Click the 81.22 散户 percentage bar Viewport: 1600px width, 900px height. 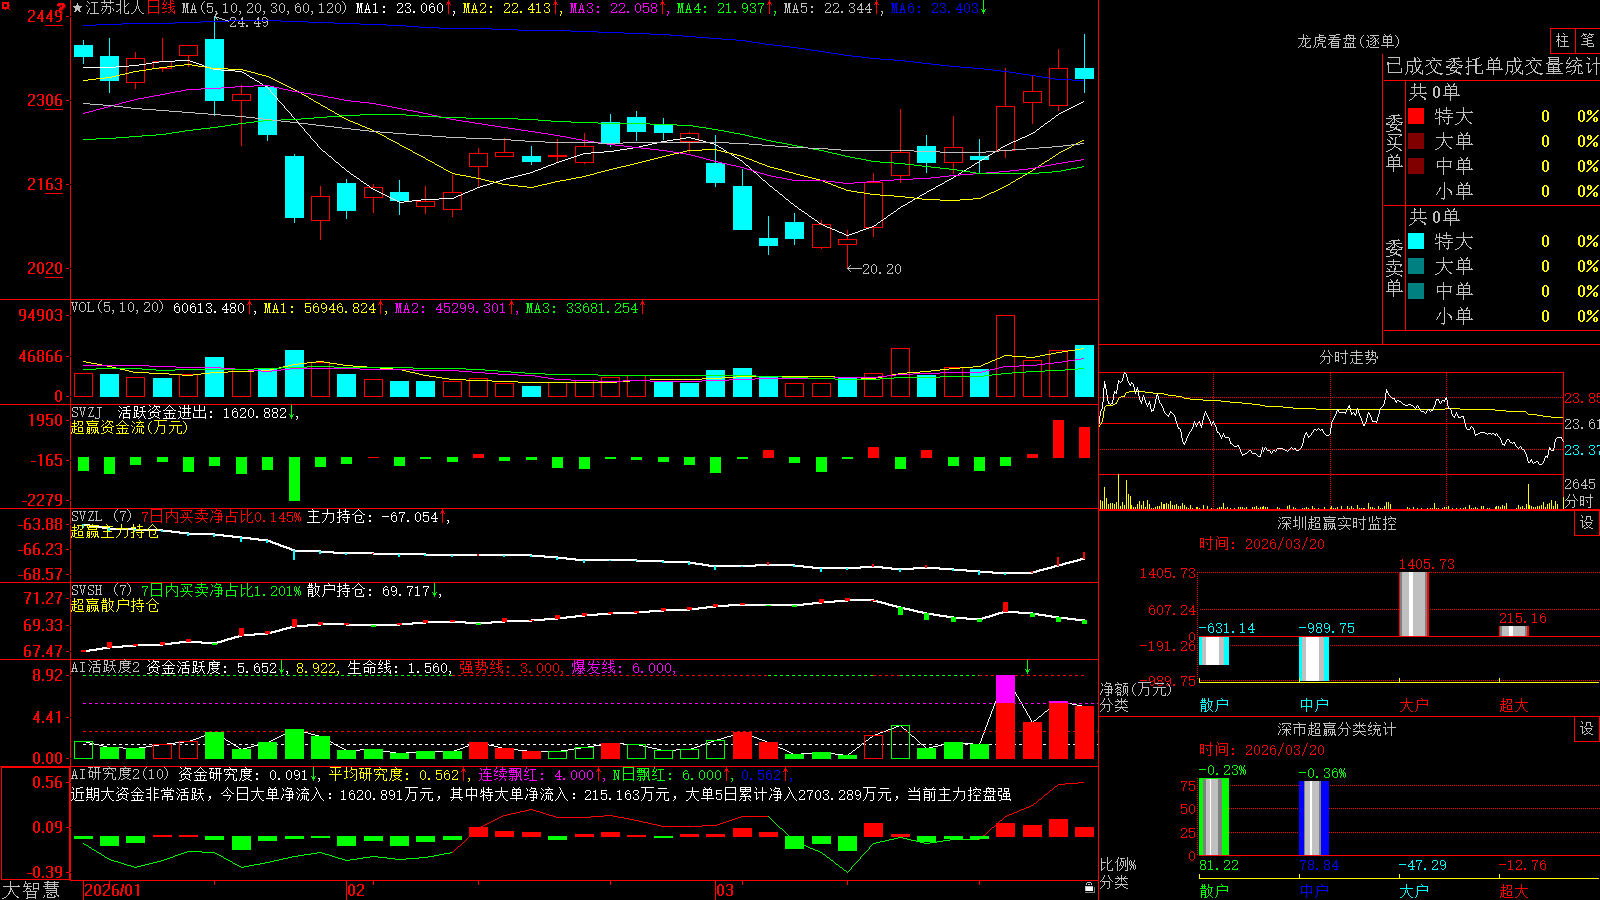[x=1214, y=817]
